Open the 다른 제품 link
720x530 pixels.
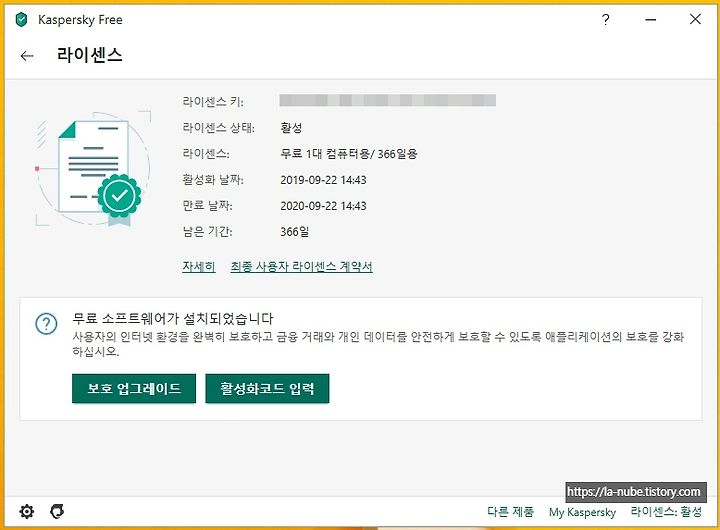click(x=510, y=512)
